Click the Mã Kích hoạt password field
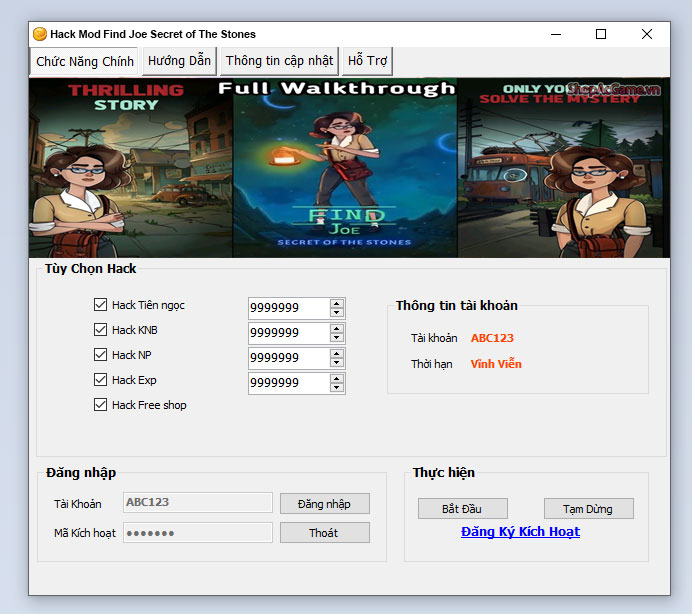Viewport: 693px width, 616px height. click(x=198, y=532)
